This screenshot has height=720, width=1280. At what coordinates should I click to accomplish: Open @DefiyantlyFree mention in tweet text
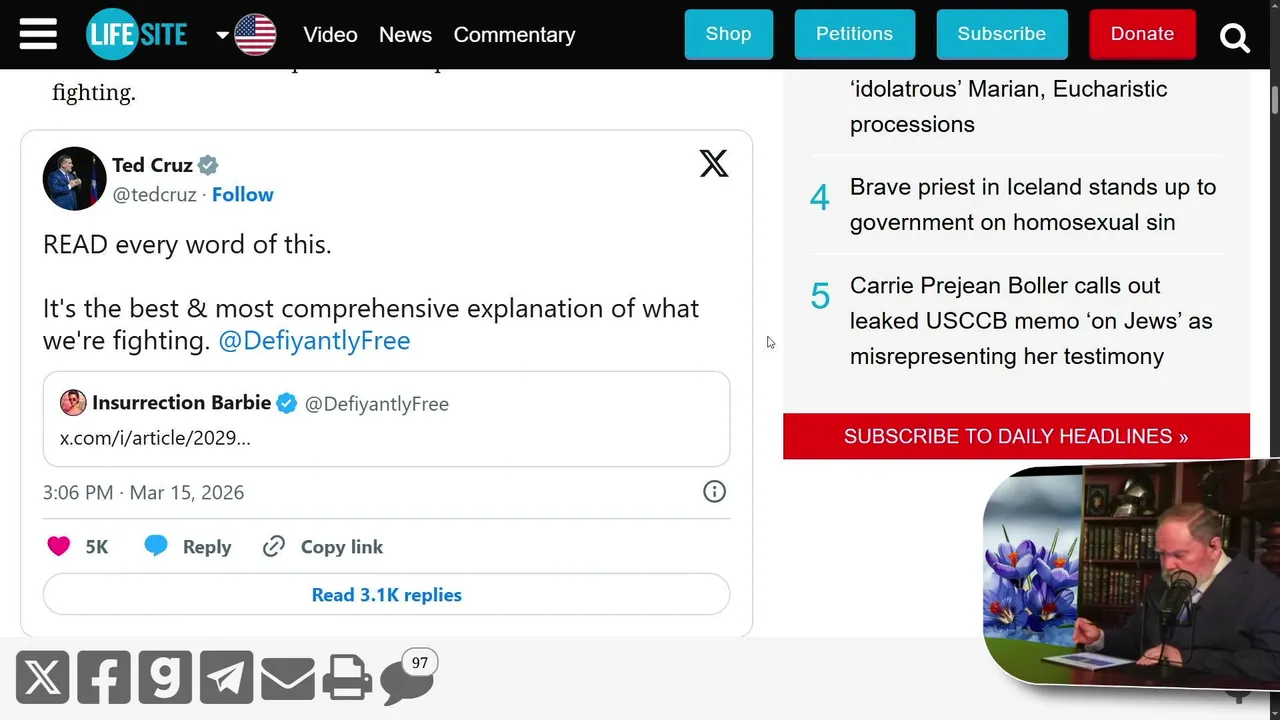[314, 340]
